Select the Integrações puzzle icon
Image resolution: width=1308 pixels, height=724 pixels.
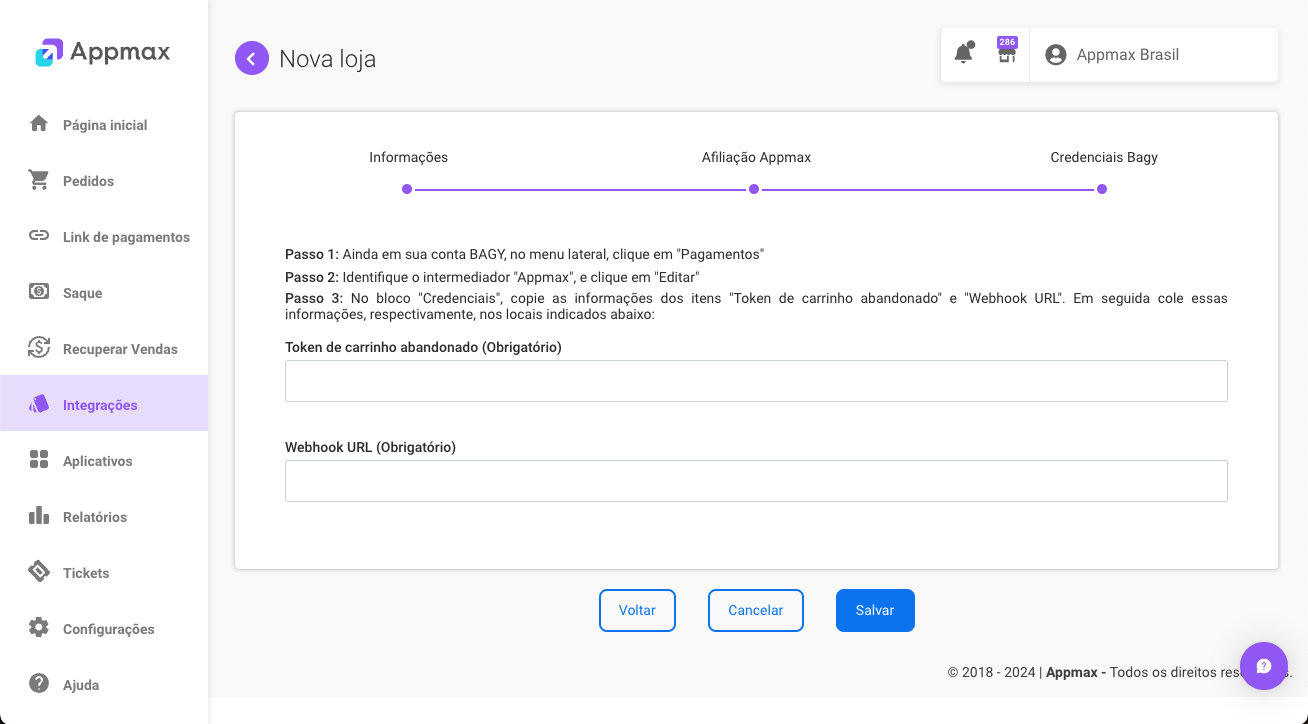(38, 404)
